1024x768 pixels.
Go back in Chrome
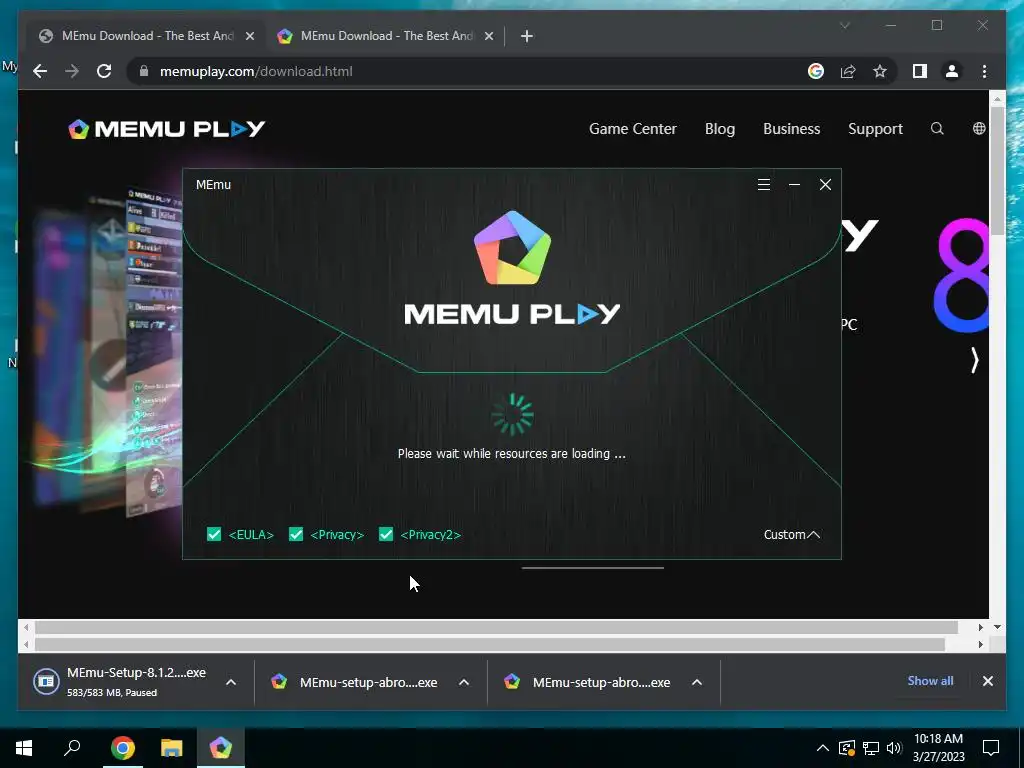pos(40,71)
